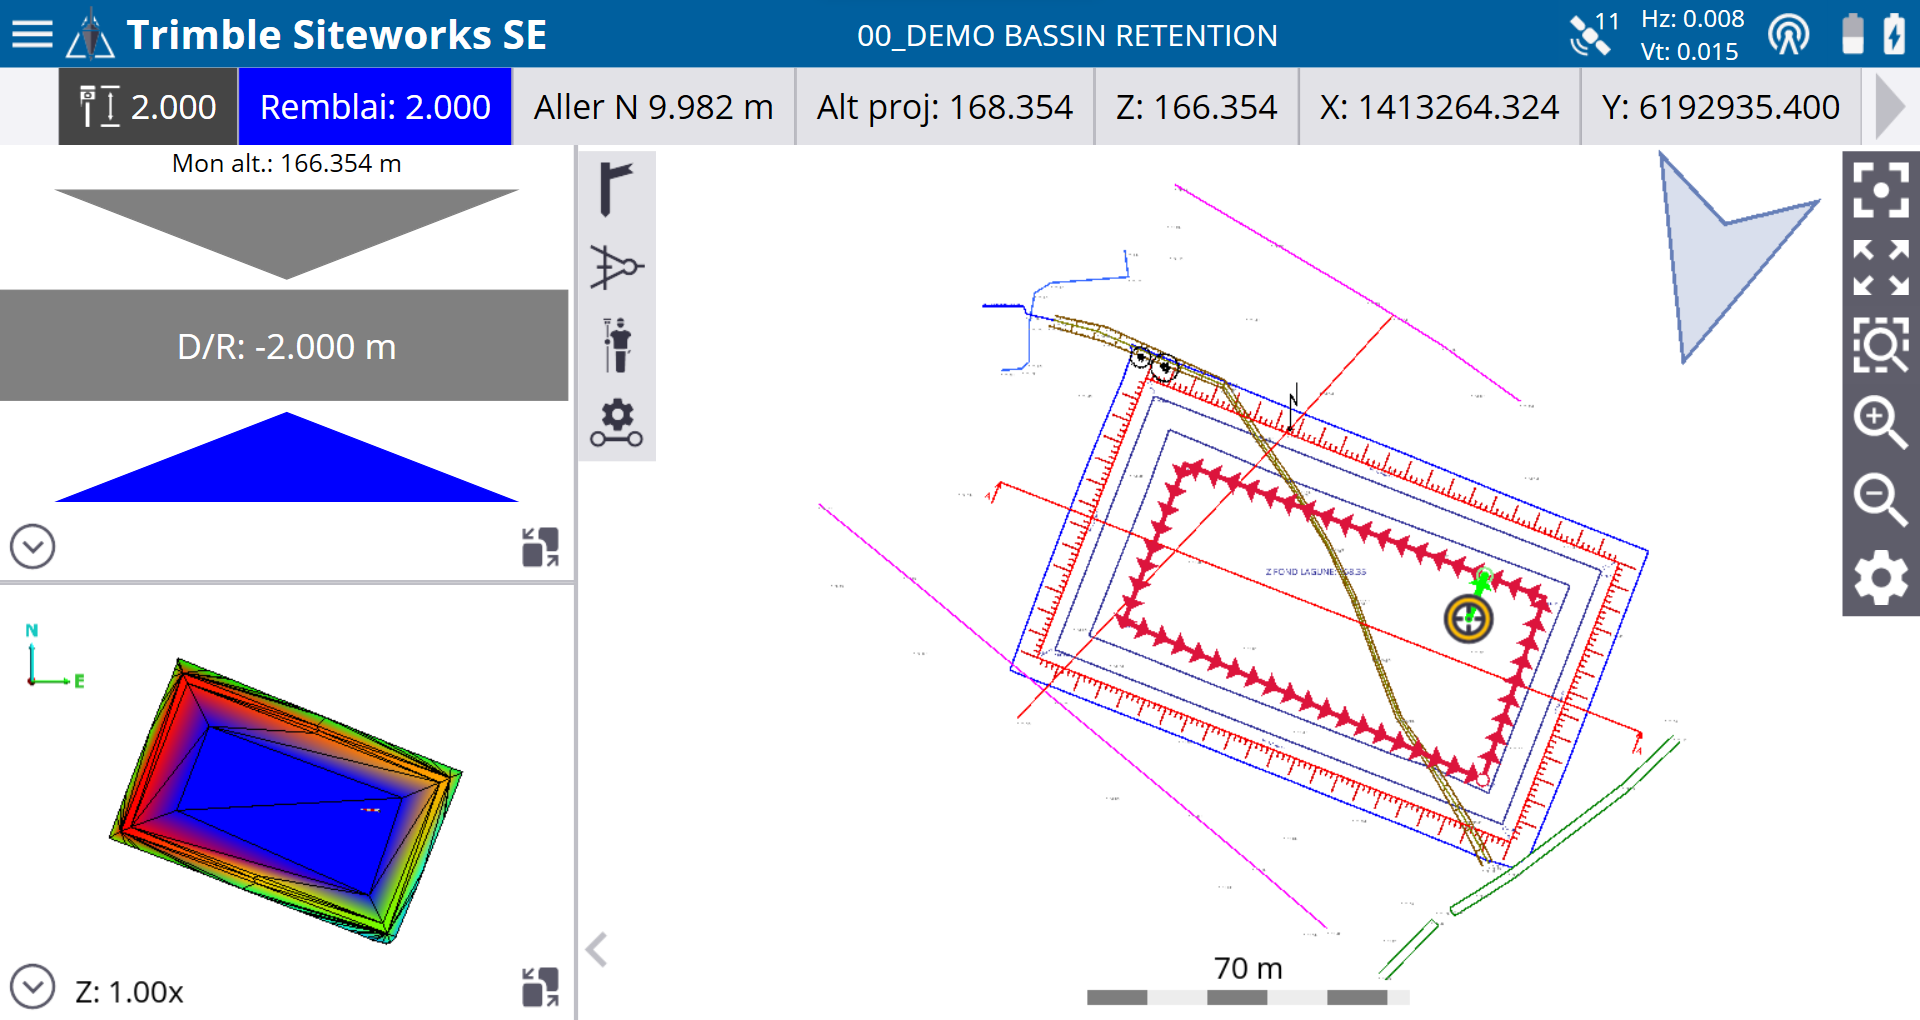Swap the cut/fill panel view
This screenshot has height=1020, width=1920.
540,547
